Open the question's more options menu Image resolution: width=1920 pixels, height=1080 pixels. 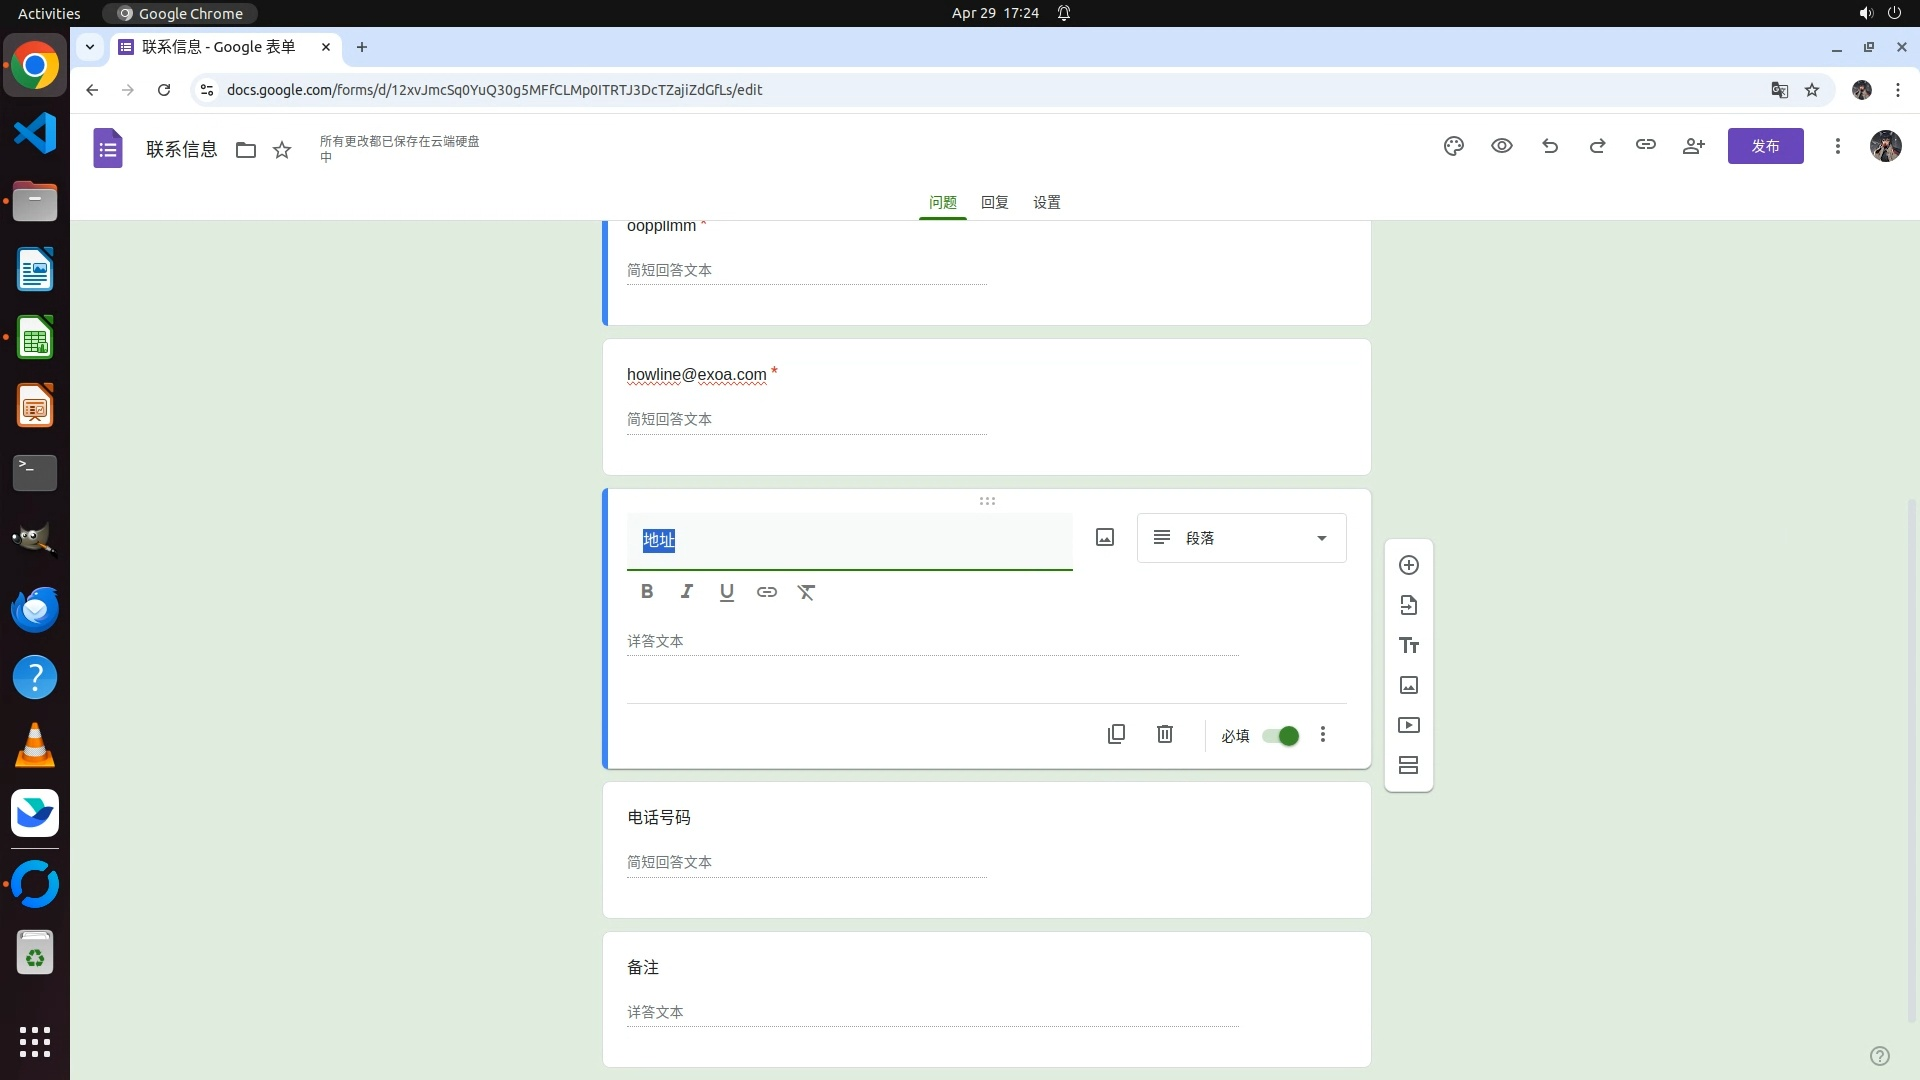click(1323, 735)
